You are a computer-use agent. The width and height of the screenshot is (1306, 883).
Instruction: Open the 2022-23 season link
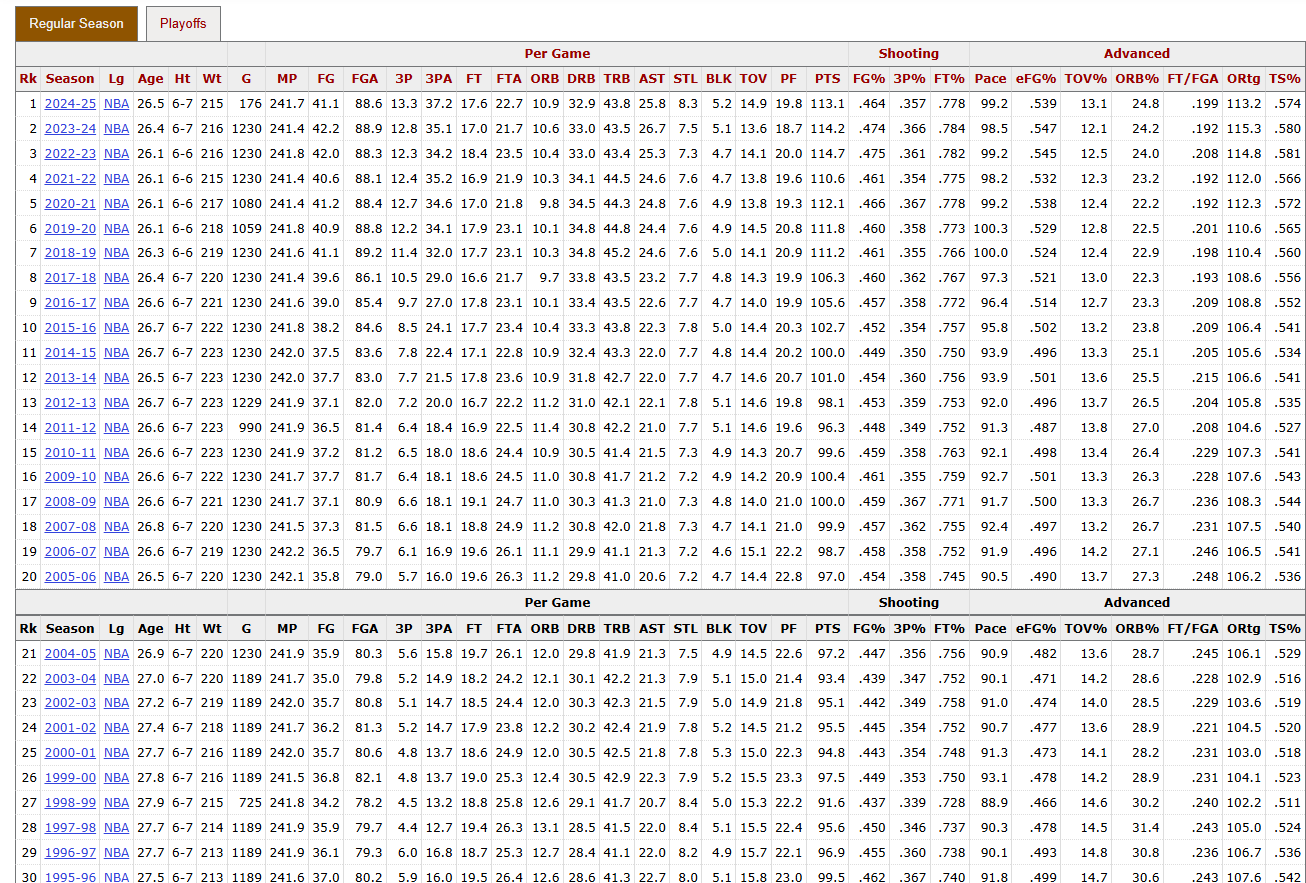(x=70, y=154)
